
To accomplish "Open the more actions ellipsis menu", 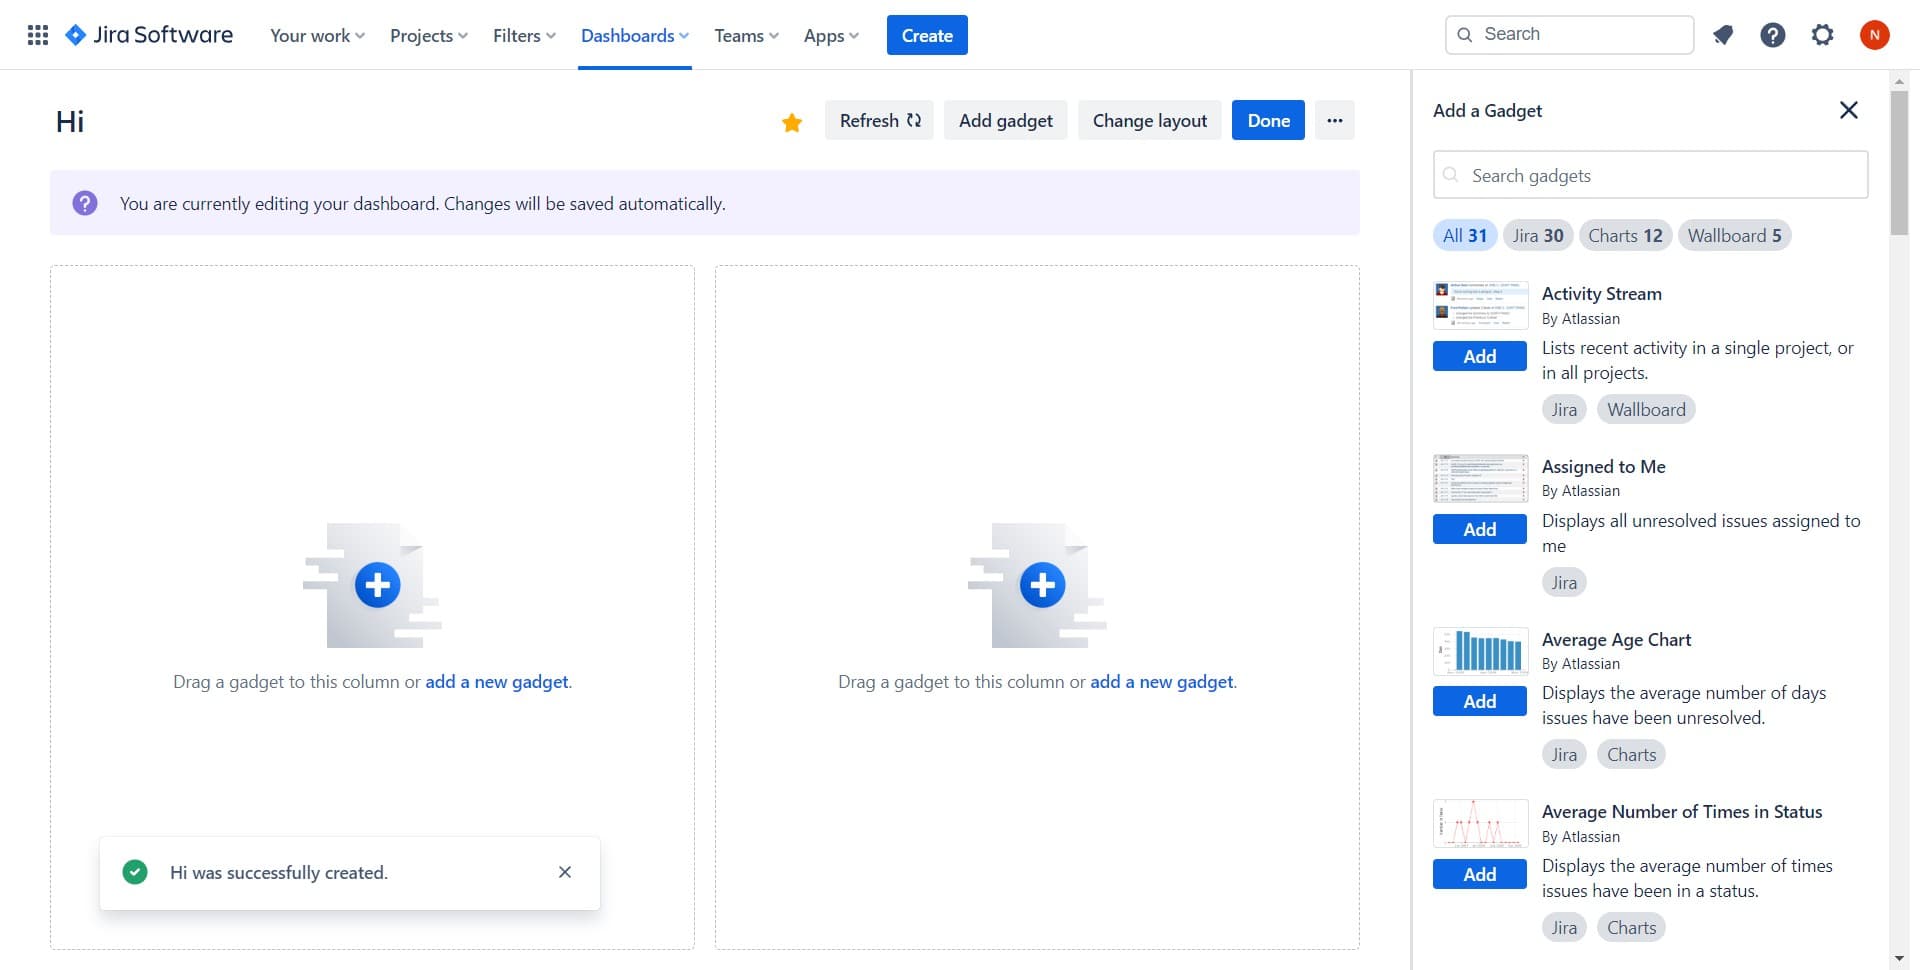I will [1334, 120].
